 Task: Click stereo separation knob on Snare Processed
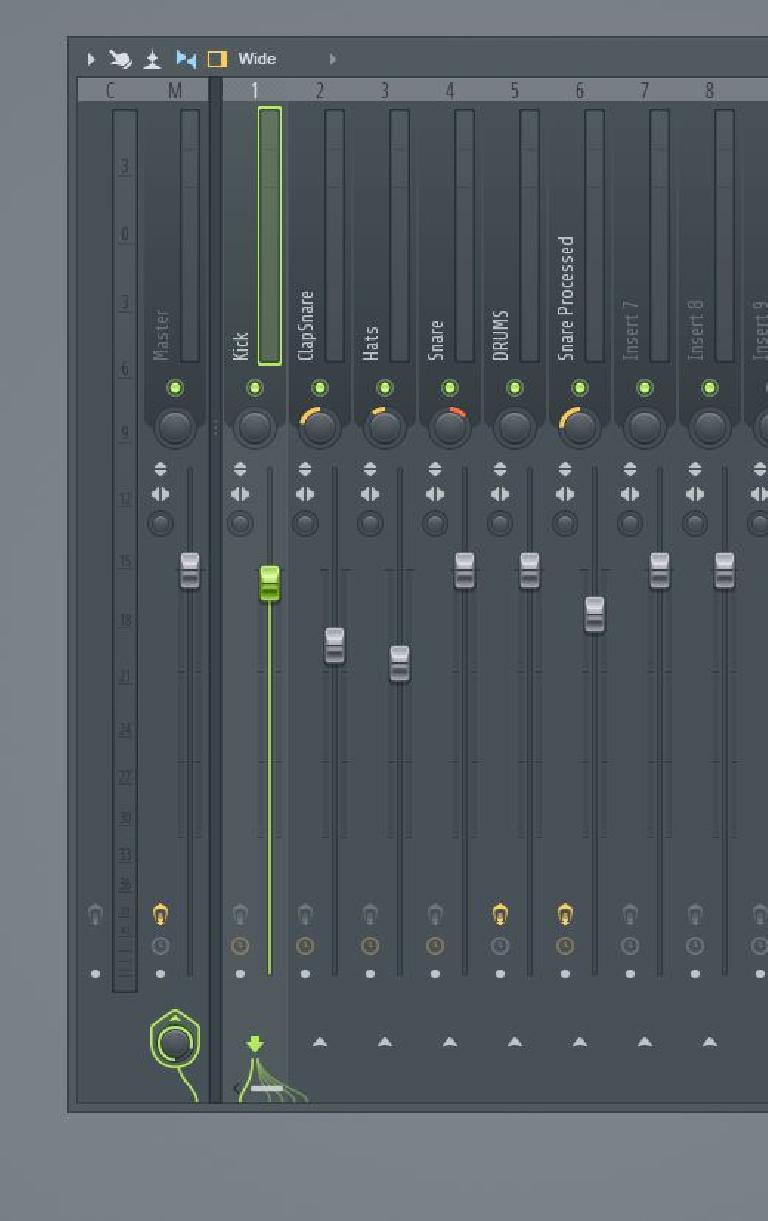tap(565, 523)
